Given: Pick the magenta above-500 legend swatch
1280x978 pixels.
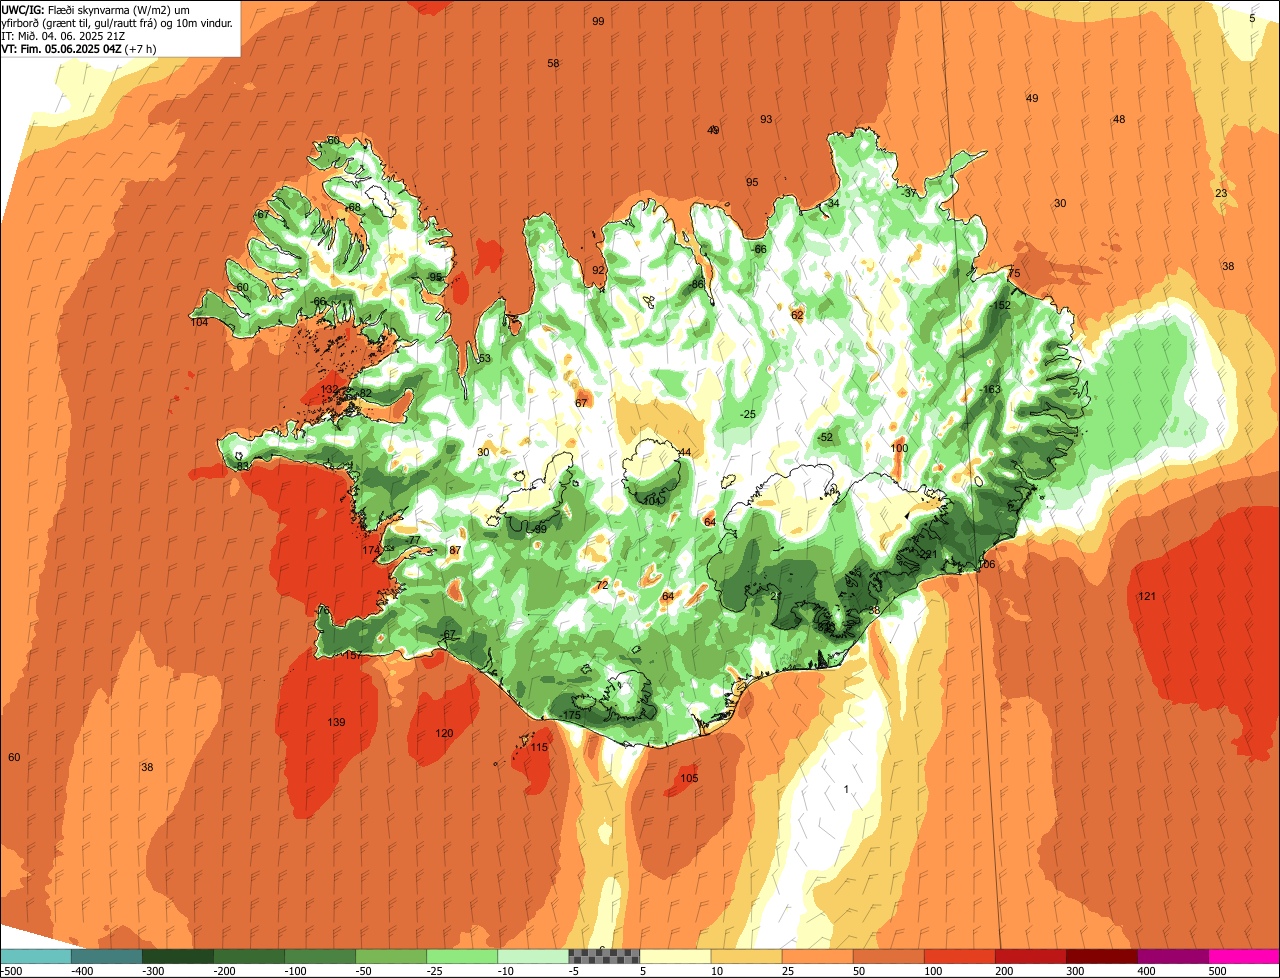Looking at the screenshot, I should (x=1244, y=957).
